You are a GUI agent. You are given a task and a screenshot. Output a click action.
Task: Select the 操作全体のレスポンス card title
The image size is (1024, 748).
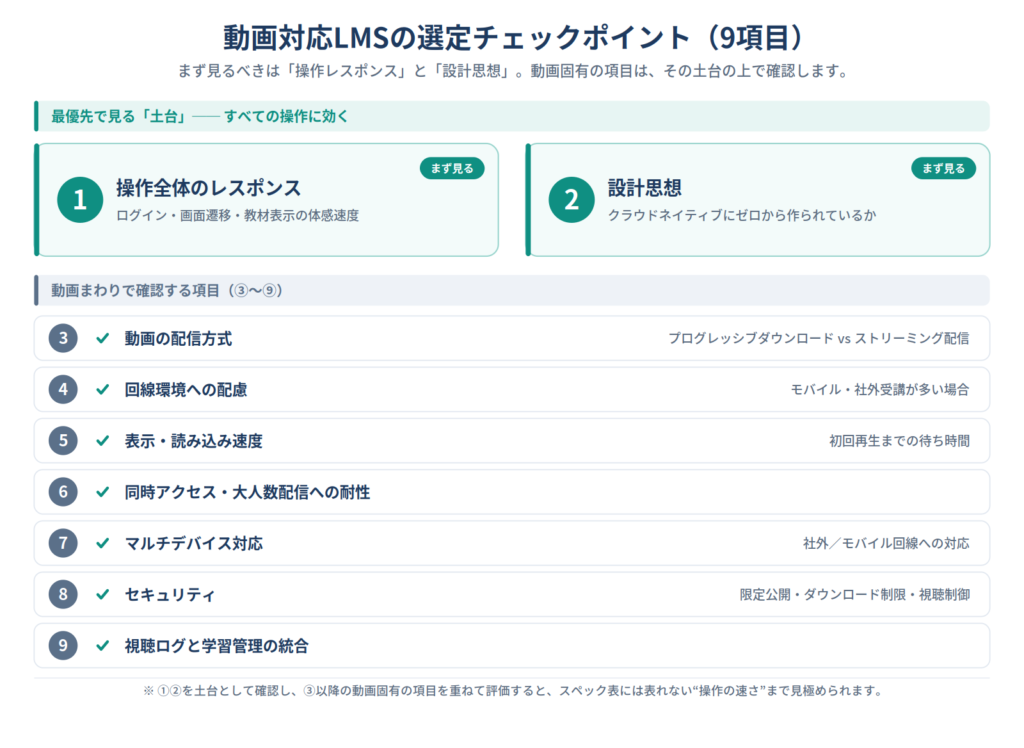(208, 188)
